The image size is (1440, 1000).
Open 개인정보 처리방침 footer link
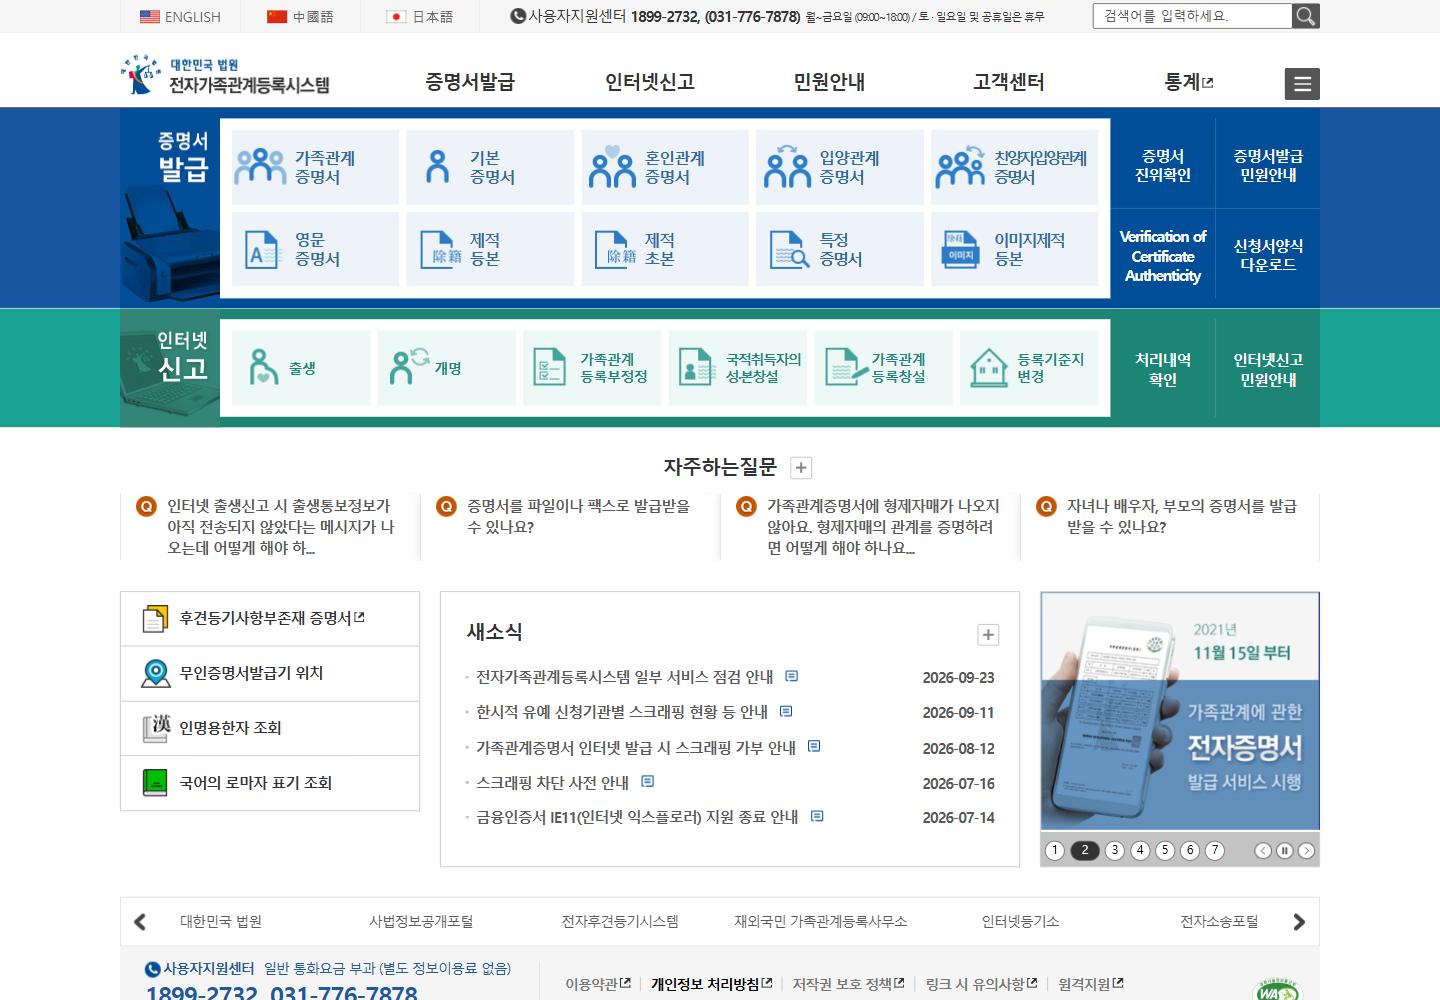[x=711, y=984]
